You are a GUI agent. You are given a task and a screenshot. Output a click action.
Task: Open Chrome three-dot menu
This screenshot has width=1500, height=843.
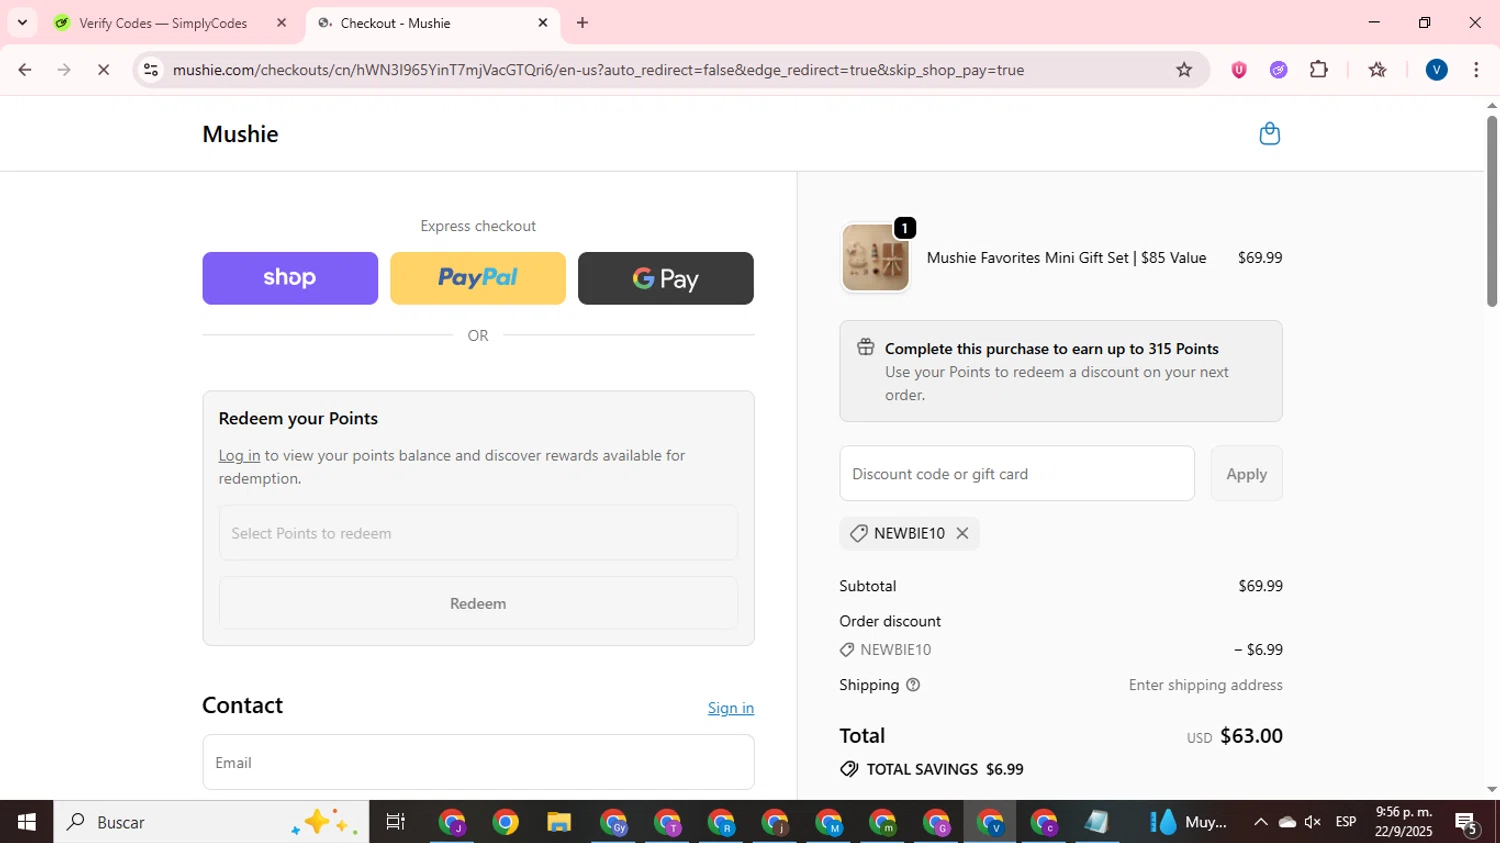pos(1476,70)
